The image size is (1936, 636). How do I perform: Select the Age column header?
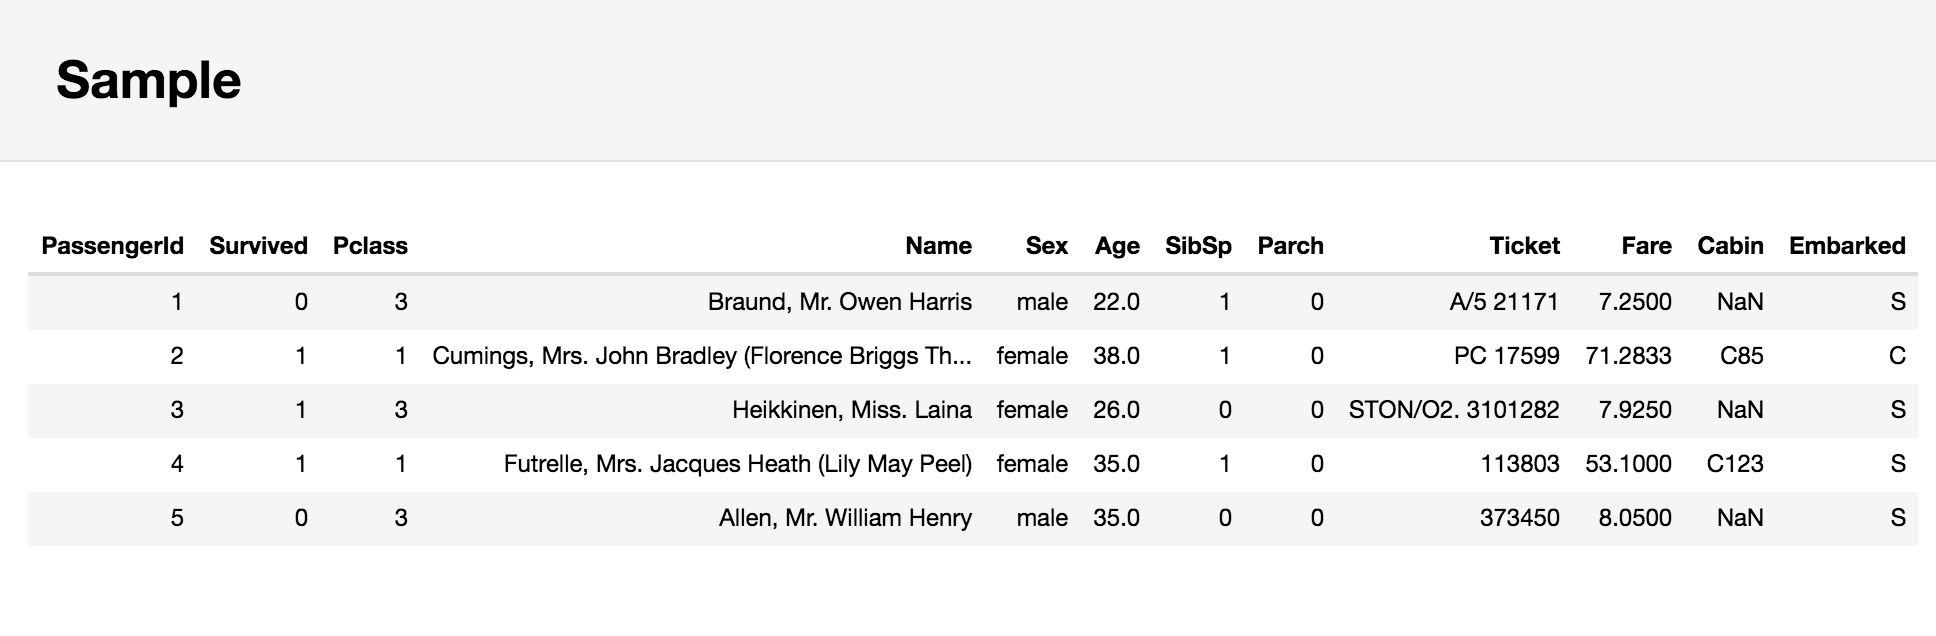point(1117,246)
